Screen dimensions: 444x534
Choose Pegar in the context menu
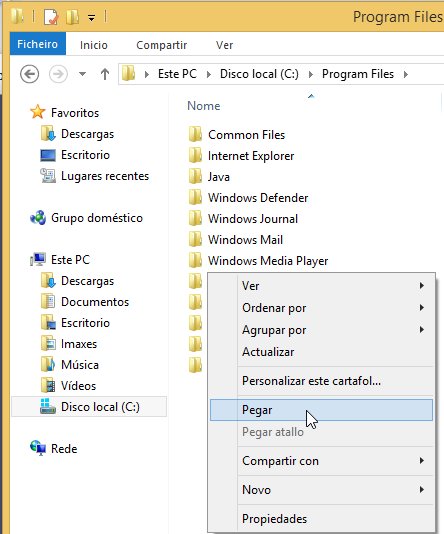point(321,410)
